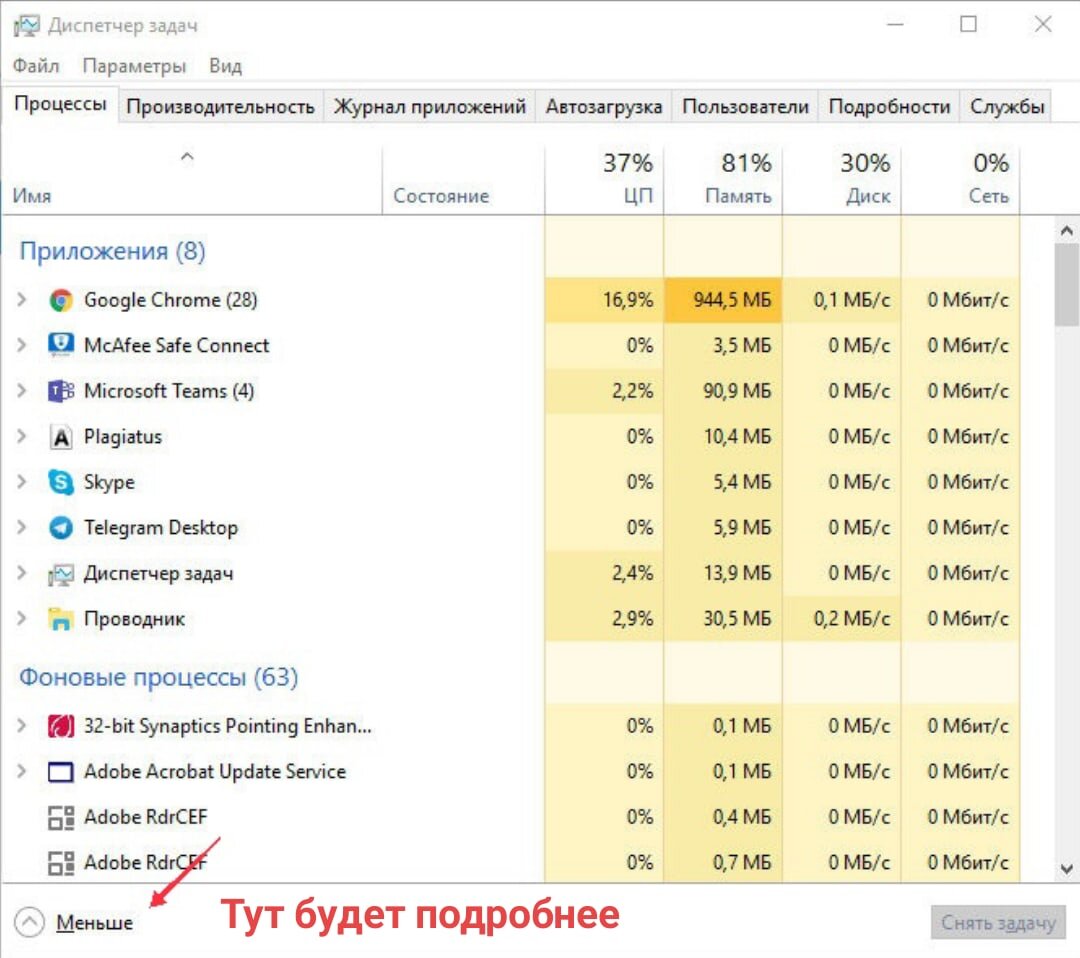Click the scrollbar up arrow
The width and height of the screenshot is (1080, 958).
pyautogui.click(x=1066, y=231)
